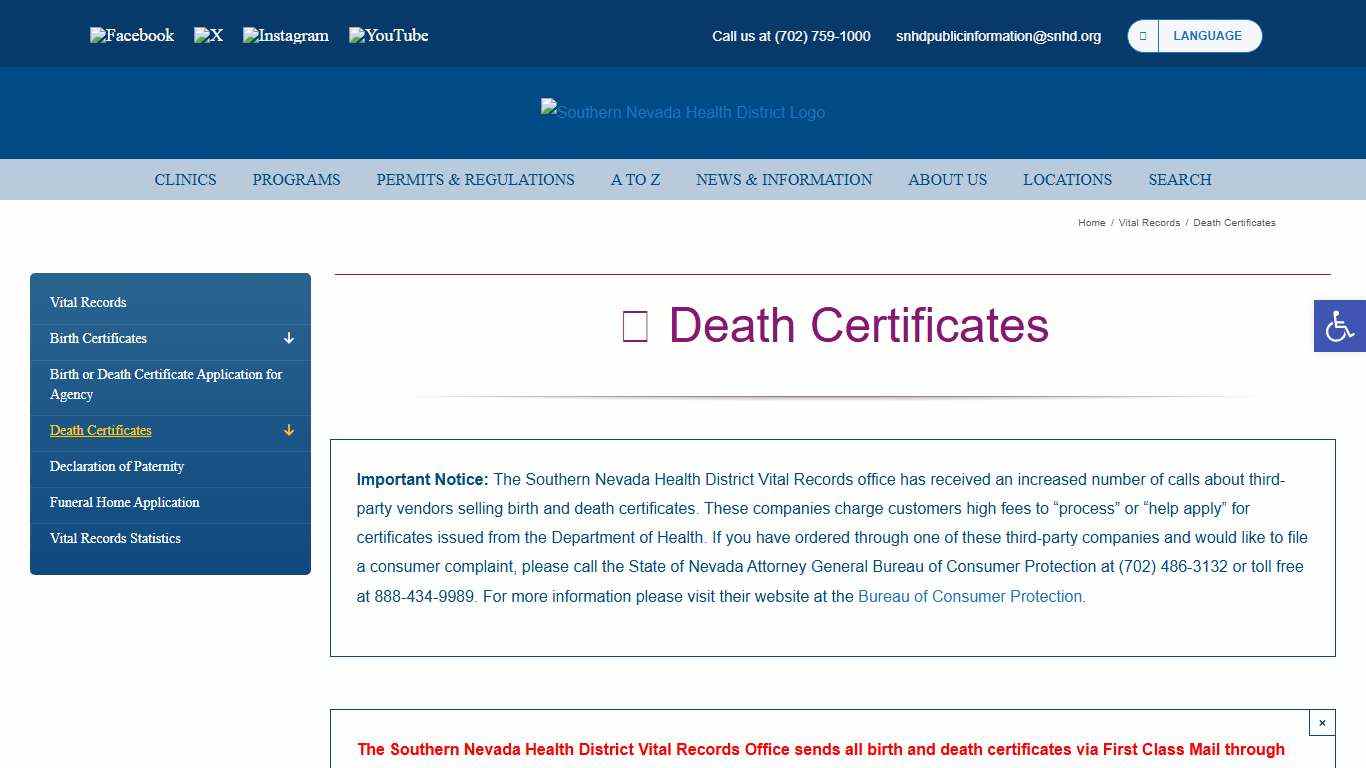Open the X social media icon

(x=208, y=35)
